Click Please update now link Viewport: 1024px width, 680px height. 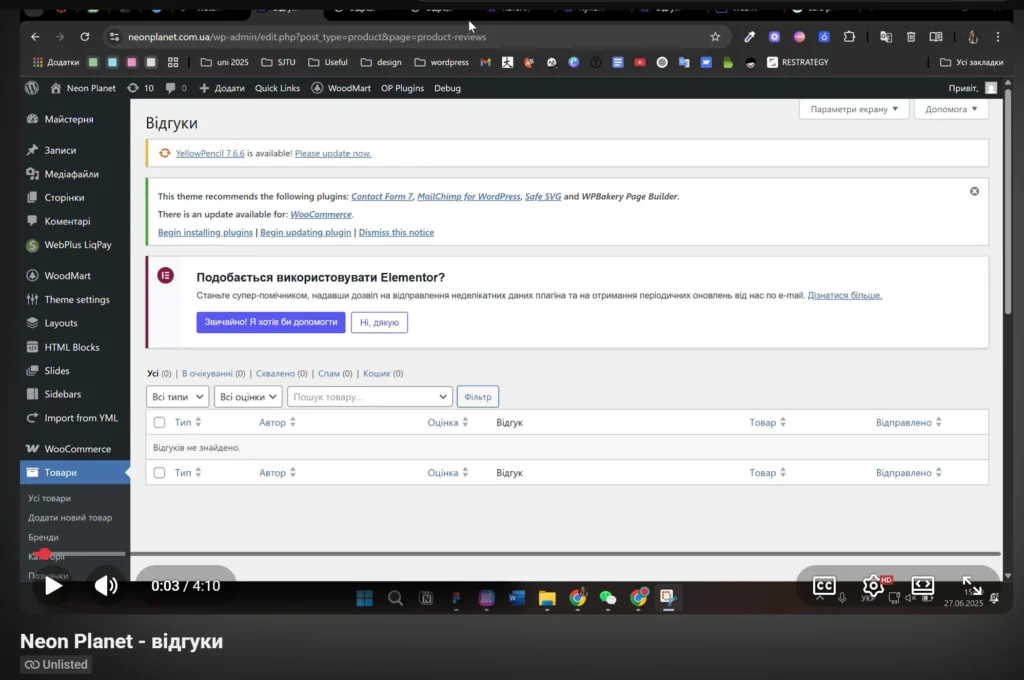[x=333, y=153]
